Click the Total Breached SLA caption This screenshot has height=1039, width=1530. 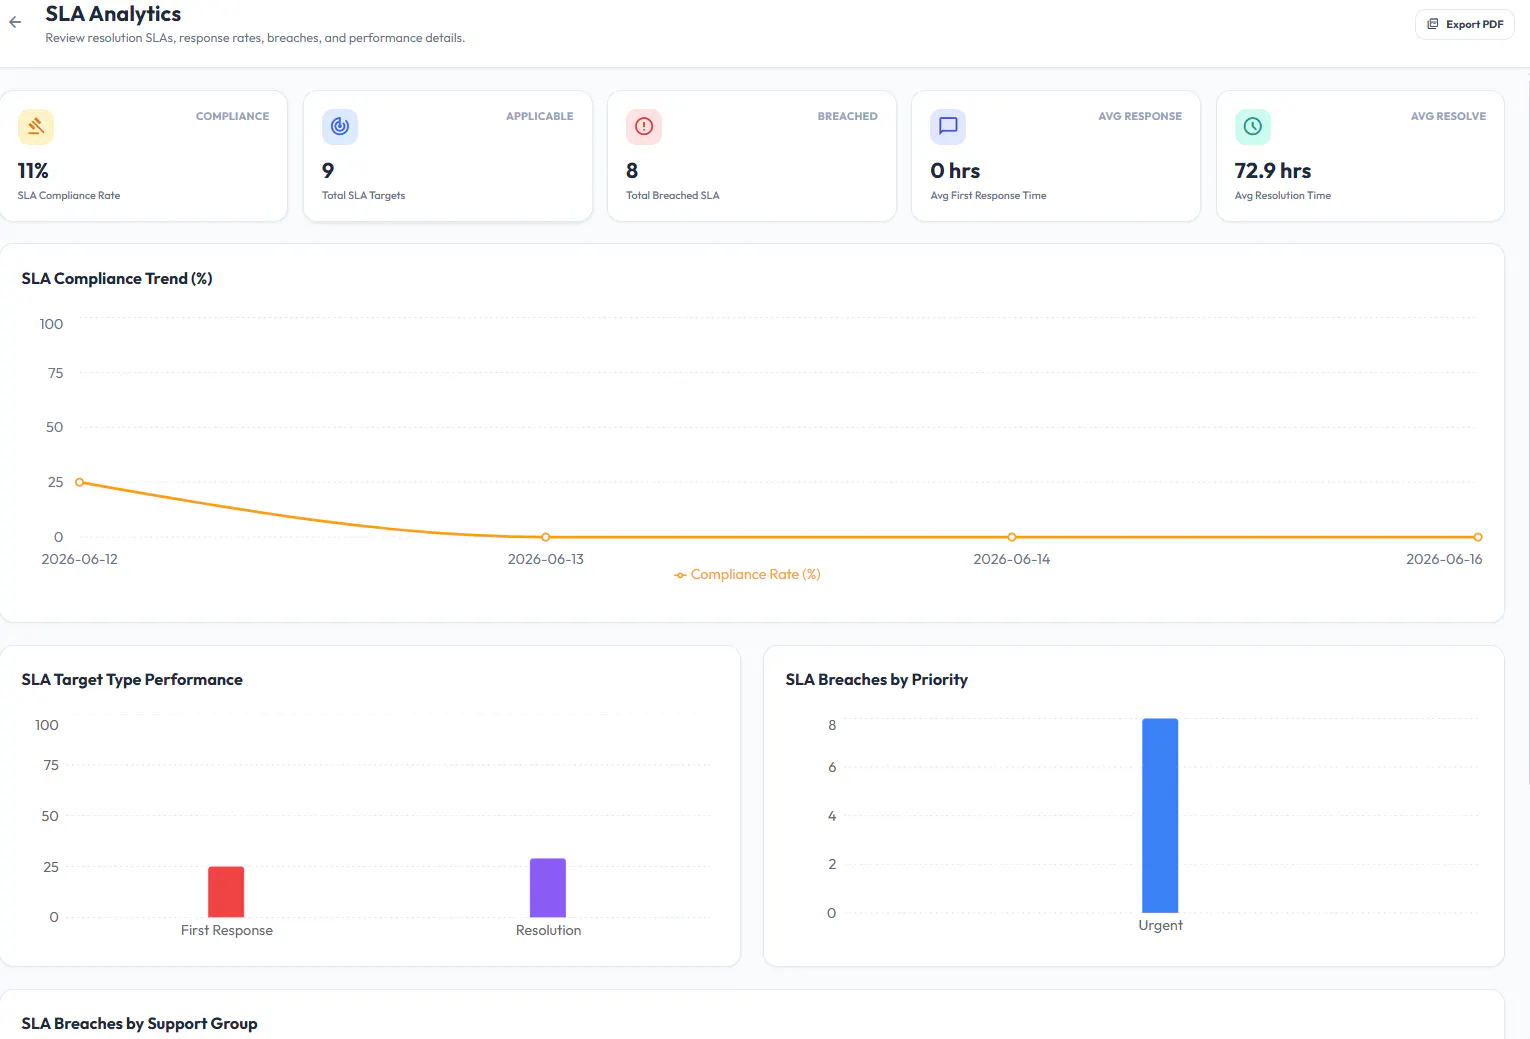(x=673, y=196)
